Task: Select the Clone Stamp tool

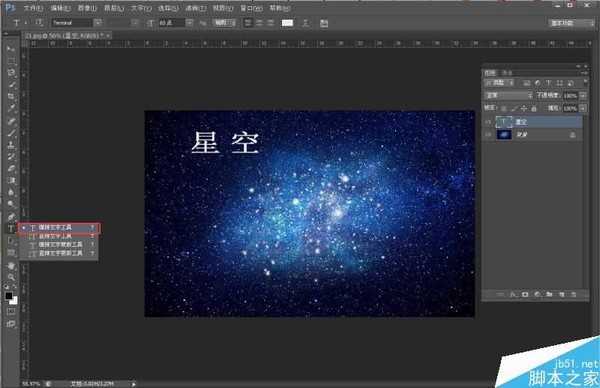Action: [x=11, y=145]
